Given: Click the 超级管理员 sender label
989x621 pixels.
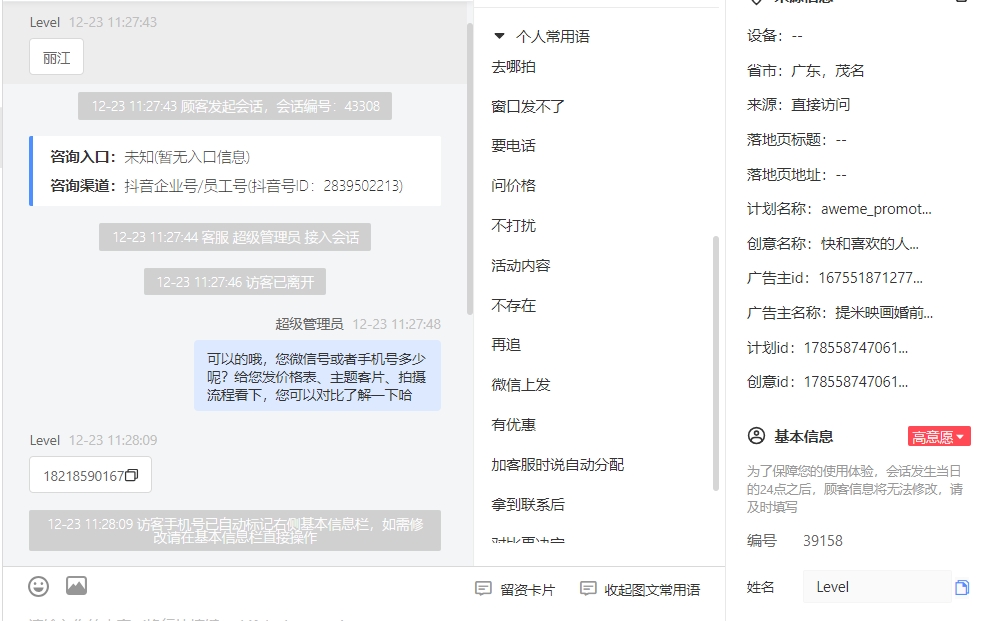Looking at the screenshot, I should pyautogui.click(x=309, y=324).
